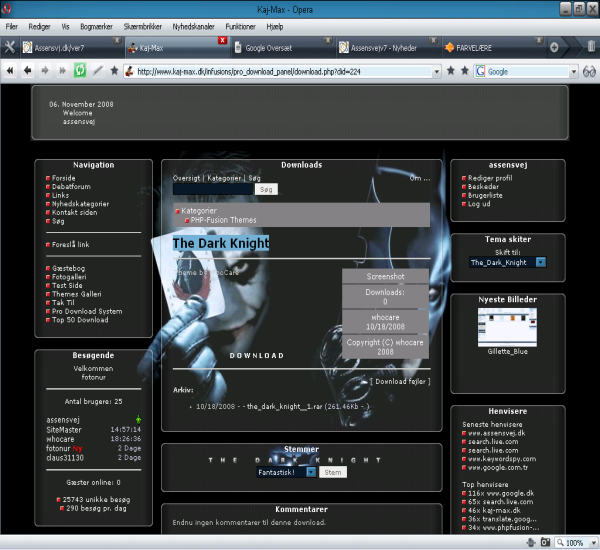The image size is (600, 550).
Task: Click the camera icon in the status bar
Action: (545, 542)
